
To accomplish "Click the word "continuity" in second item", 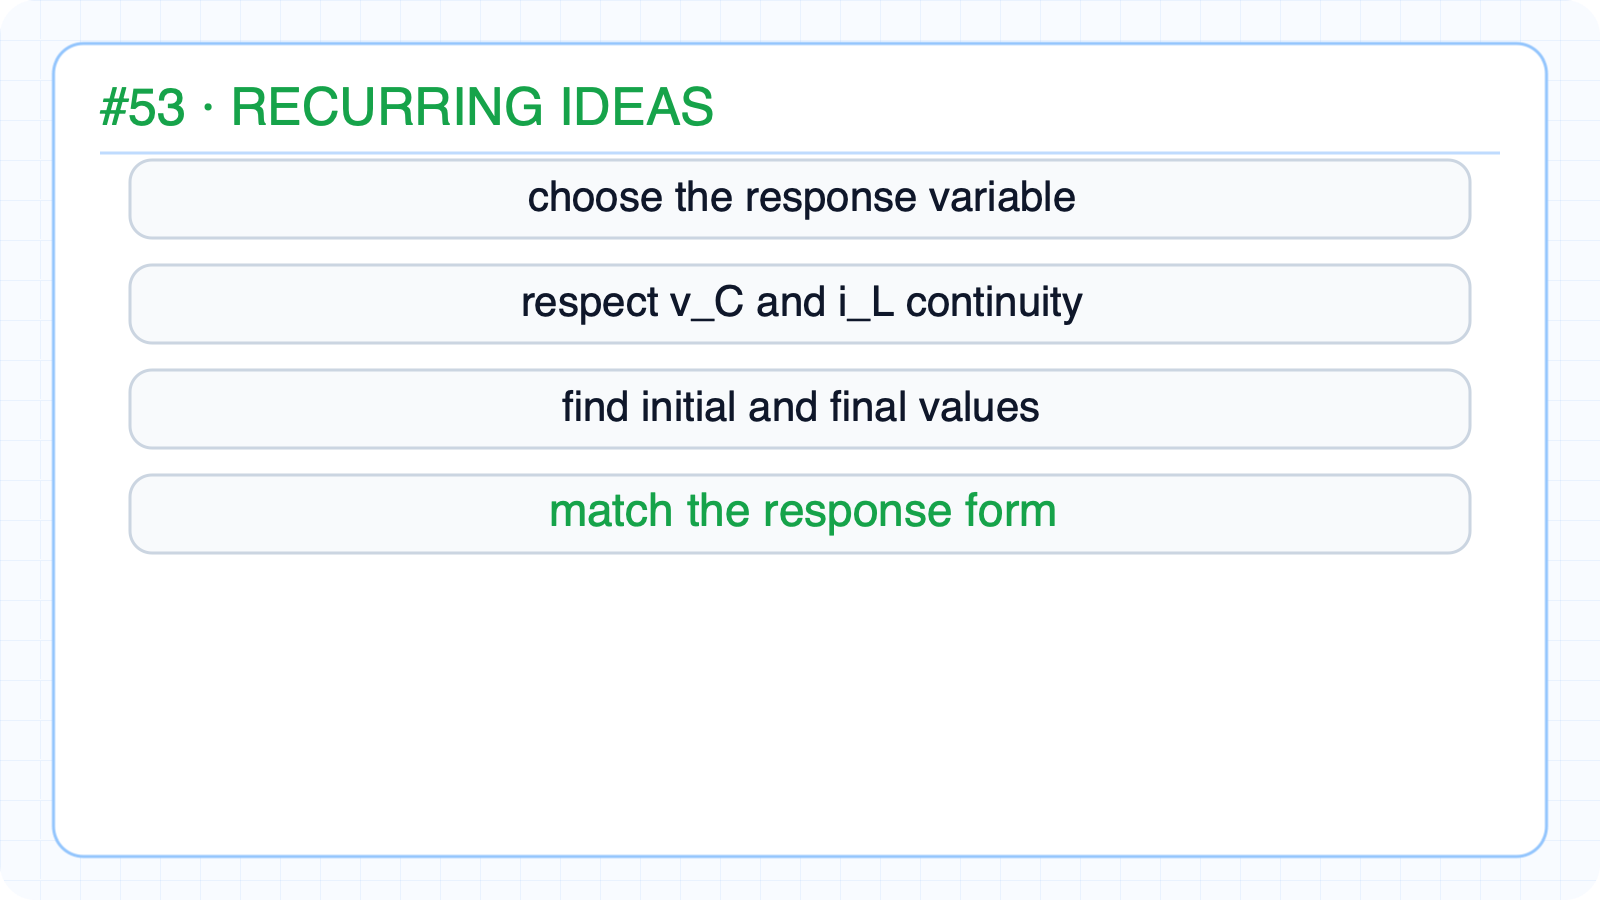I will tap(994, 303).
